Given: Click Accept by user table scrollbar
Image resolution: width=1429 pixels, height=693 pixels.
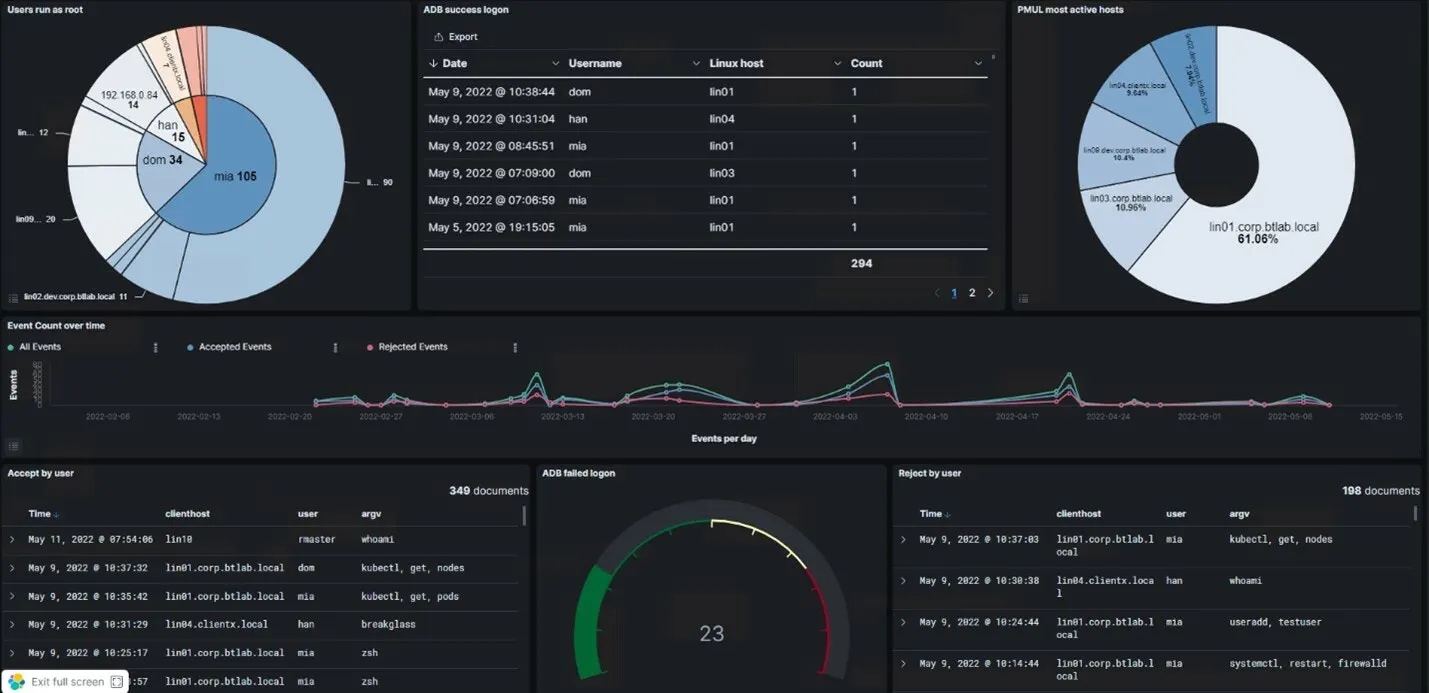Looking at the screenshot, I should click(x=524, y=515).
